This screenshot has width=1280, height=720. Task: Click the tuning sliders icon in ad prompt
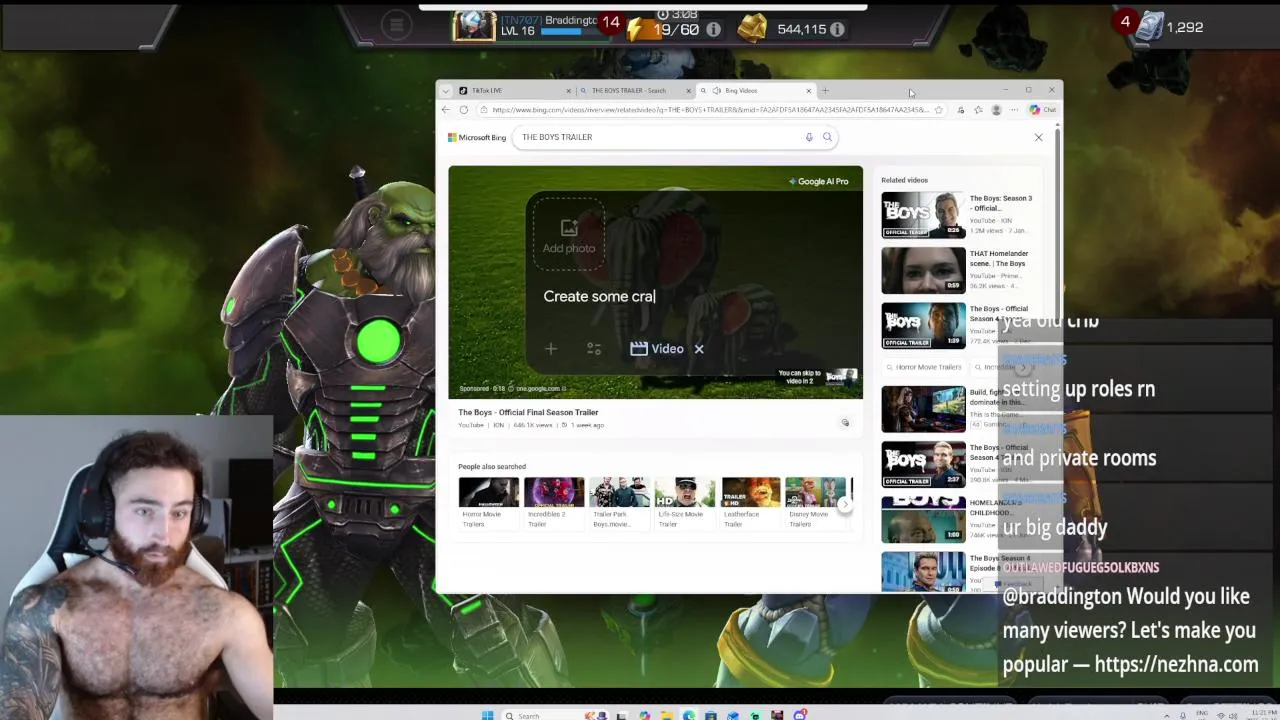594,349
